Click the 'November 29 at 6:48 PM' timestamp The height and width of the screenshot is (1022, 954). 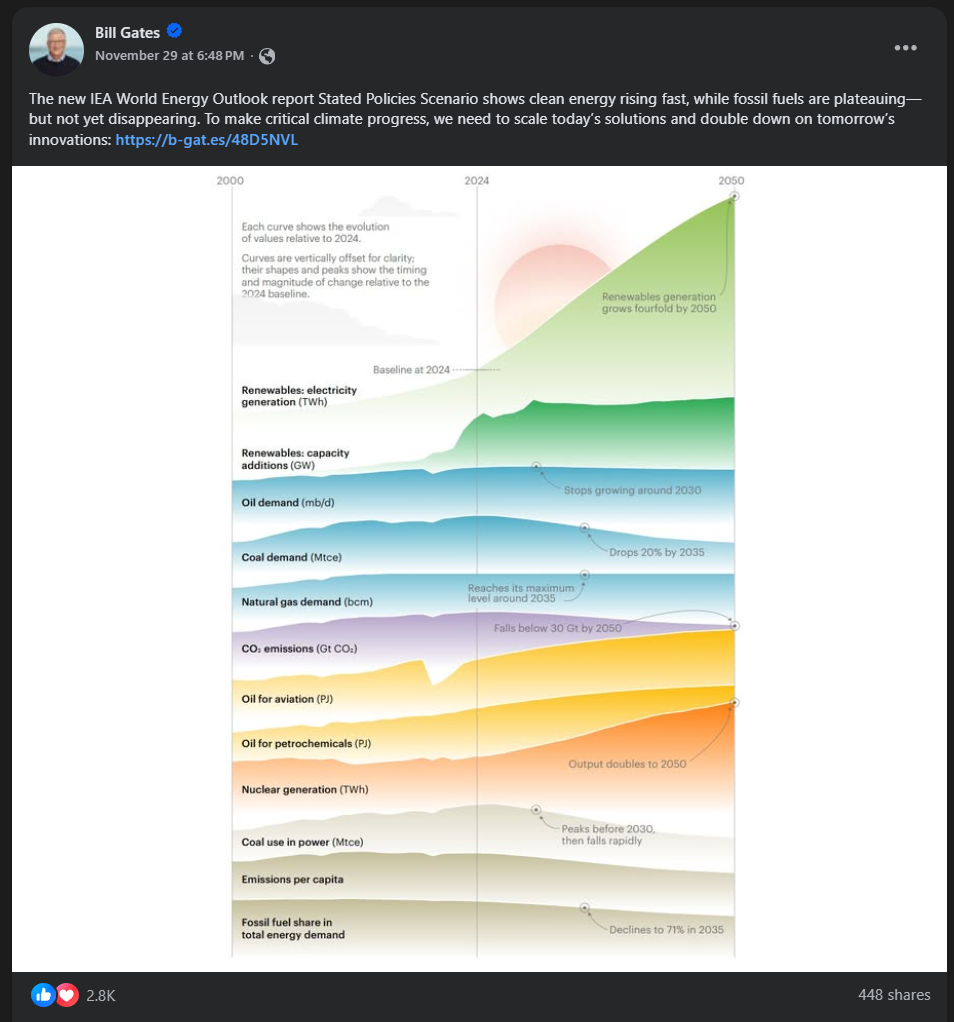pos(169,56)
